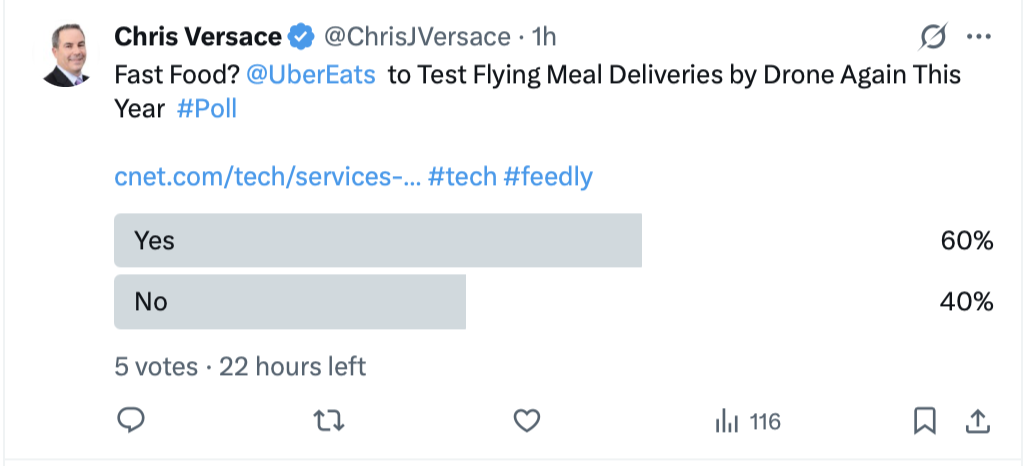Image resolution: width=1024 pixels, height=466 pixels.
Task: Click the Grok slashed-circle icon
Action: coord(932,38)
